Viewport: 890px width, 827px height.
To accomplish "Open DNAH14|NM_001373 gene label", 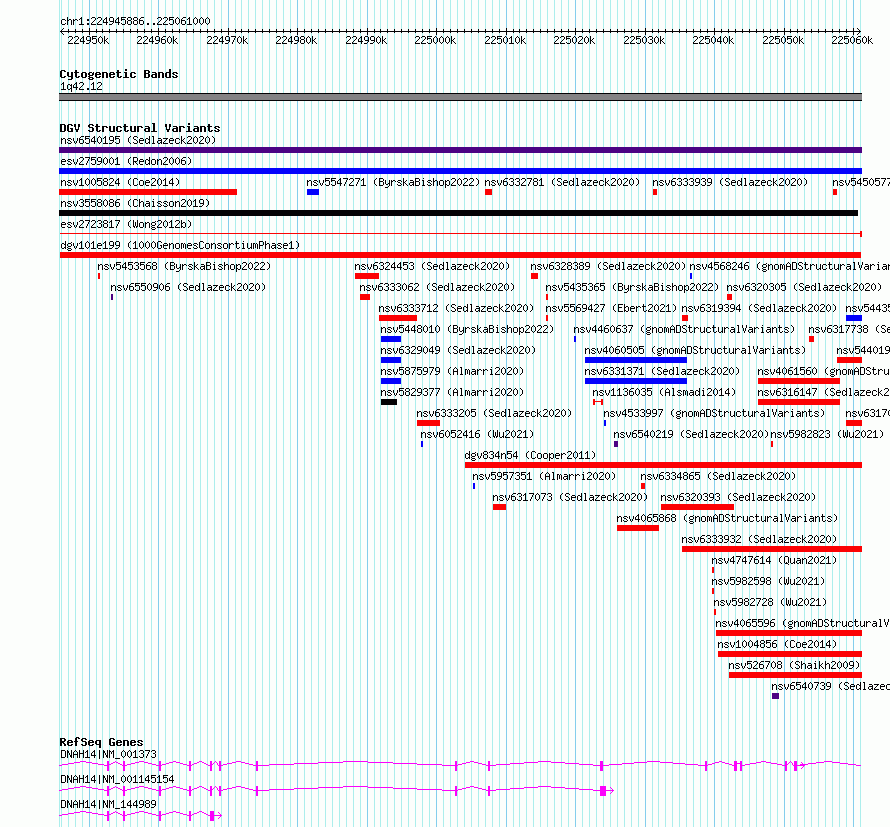I will (x=108, y=754).
